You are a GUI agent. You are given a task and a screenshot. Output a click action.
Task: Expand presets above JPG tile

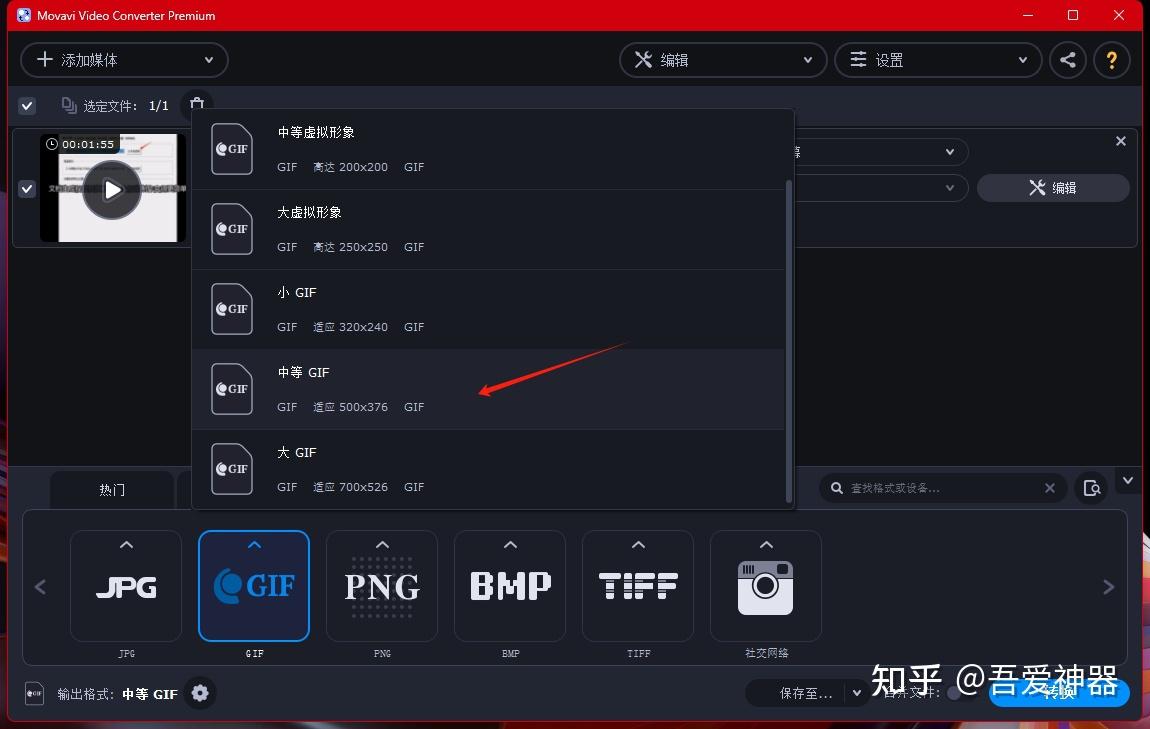pyautogui.click(x=126, y=545)
